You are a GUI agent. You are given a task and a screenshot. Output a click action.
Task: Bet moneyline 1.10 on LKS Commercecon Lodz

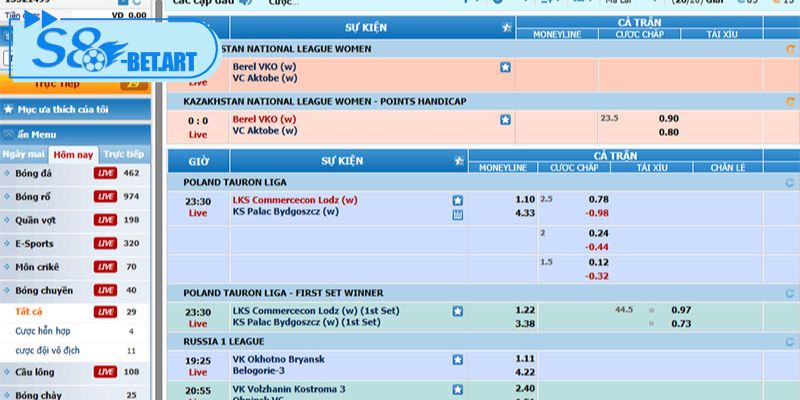point(525,199)
